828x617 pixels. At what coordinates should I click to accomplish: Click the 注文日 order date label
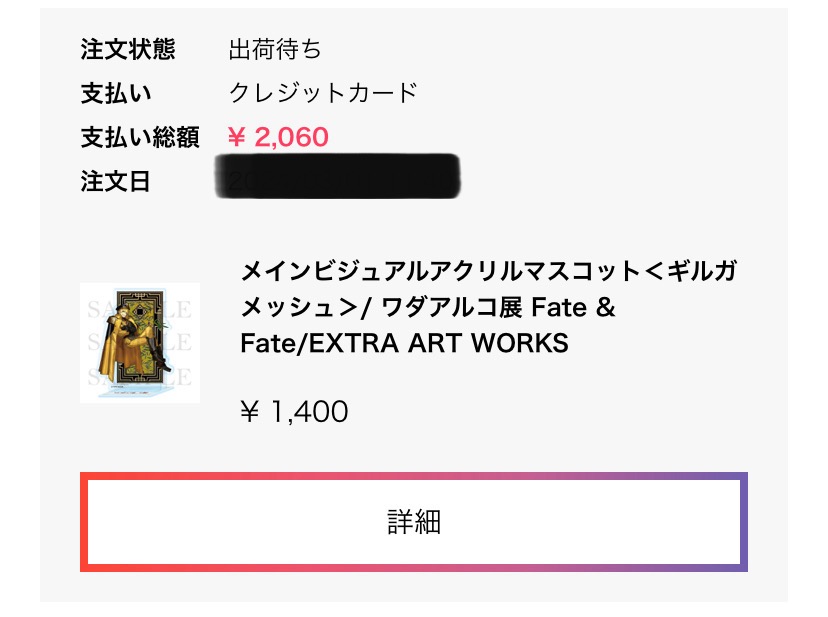coord(115,182)
